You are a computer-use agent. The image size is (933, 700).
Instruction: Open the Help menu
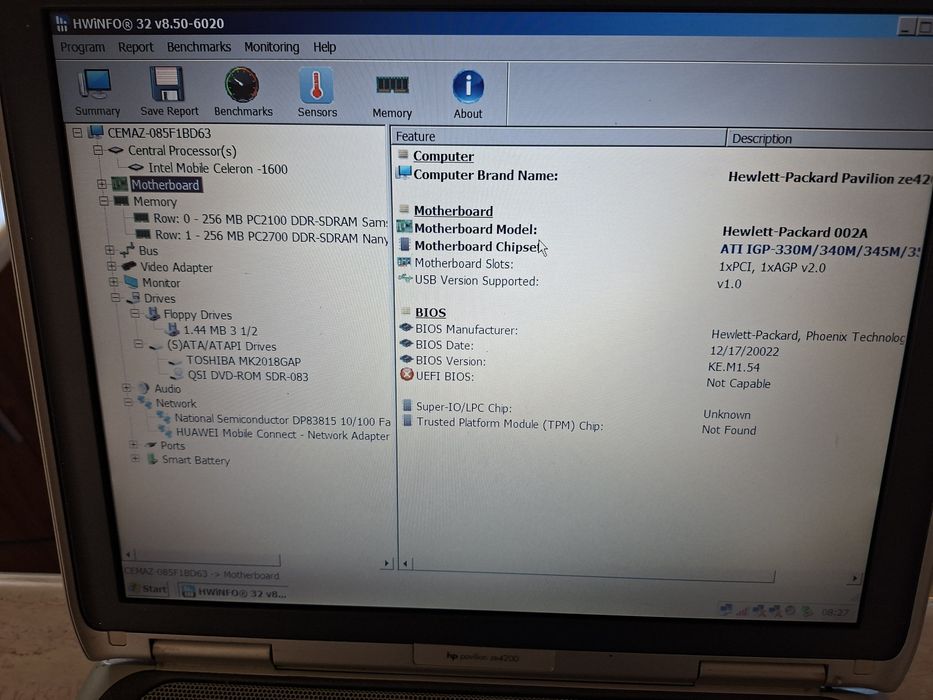324,47
